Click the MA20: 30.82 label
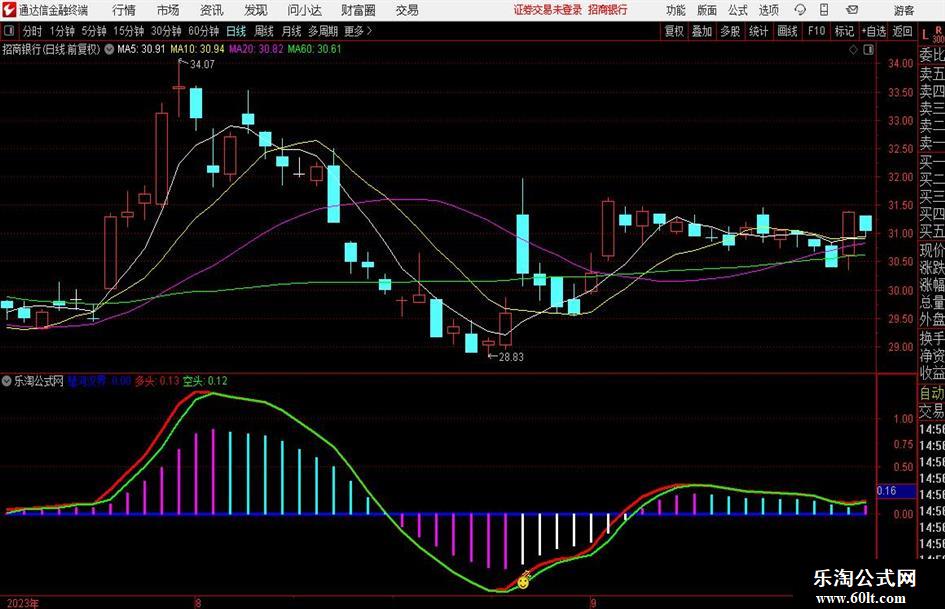Image resolution: width=945 pixels, height=609 pixels. pyautogui.click(x=256, y=49)
